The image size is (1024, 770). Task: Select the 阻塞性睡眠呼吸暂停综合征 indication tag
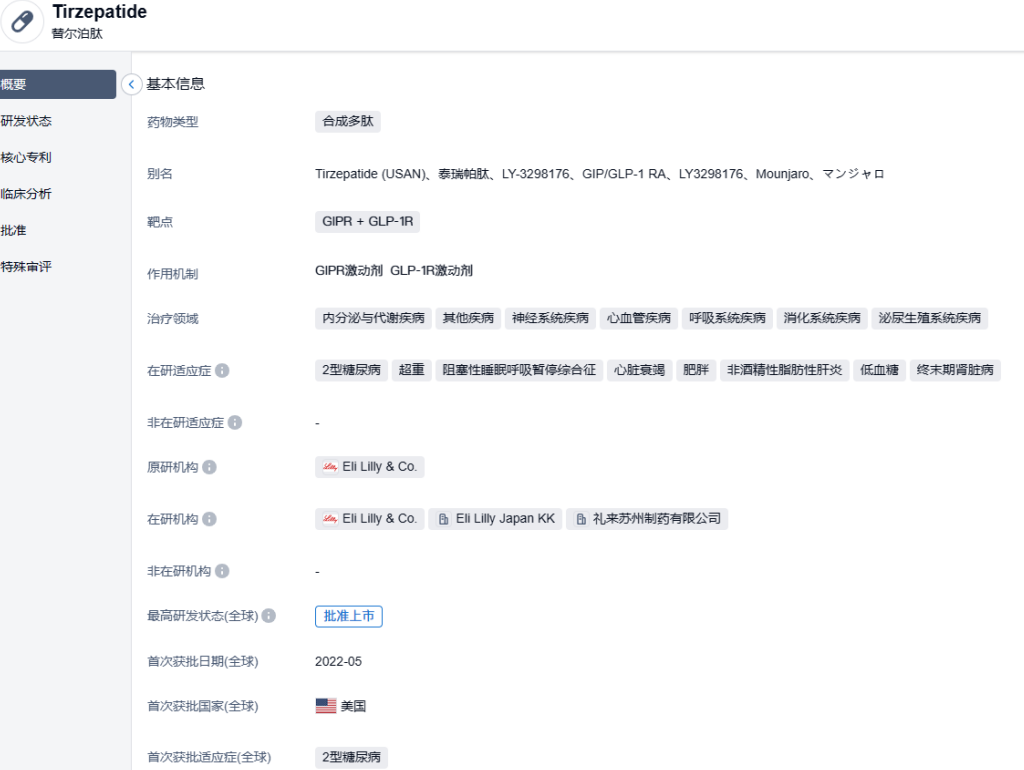point(519,371)
